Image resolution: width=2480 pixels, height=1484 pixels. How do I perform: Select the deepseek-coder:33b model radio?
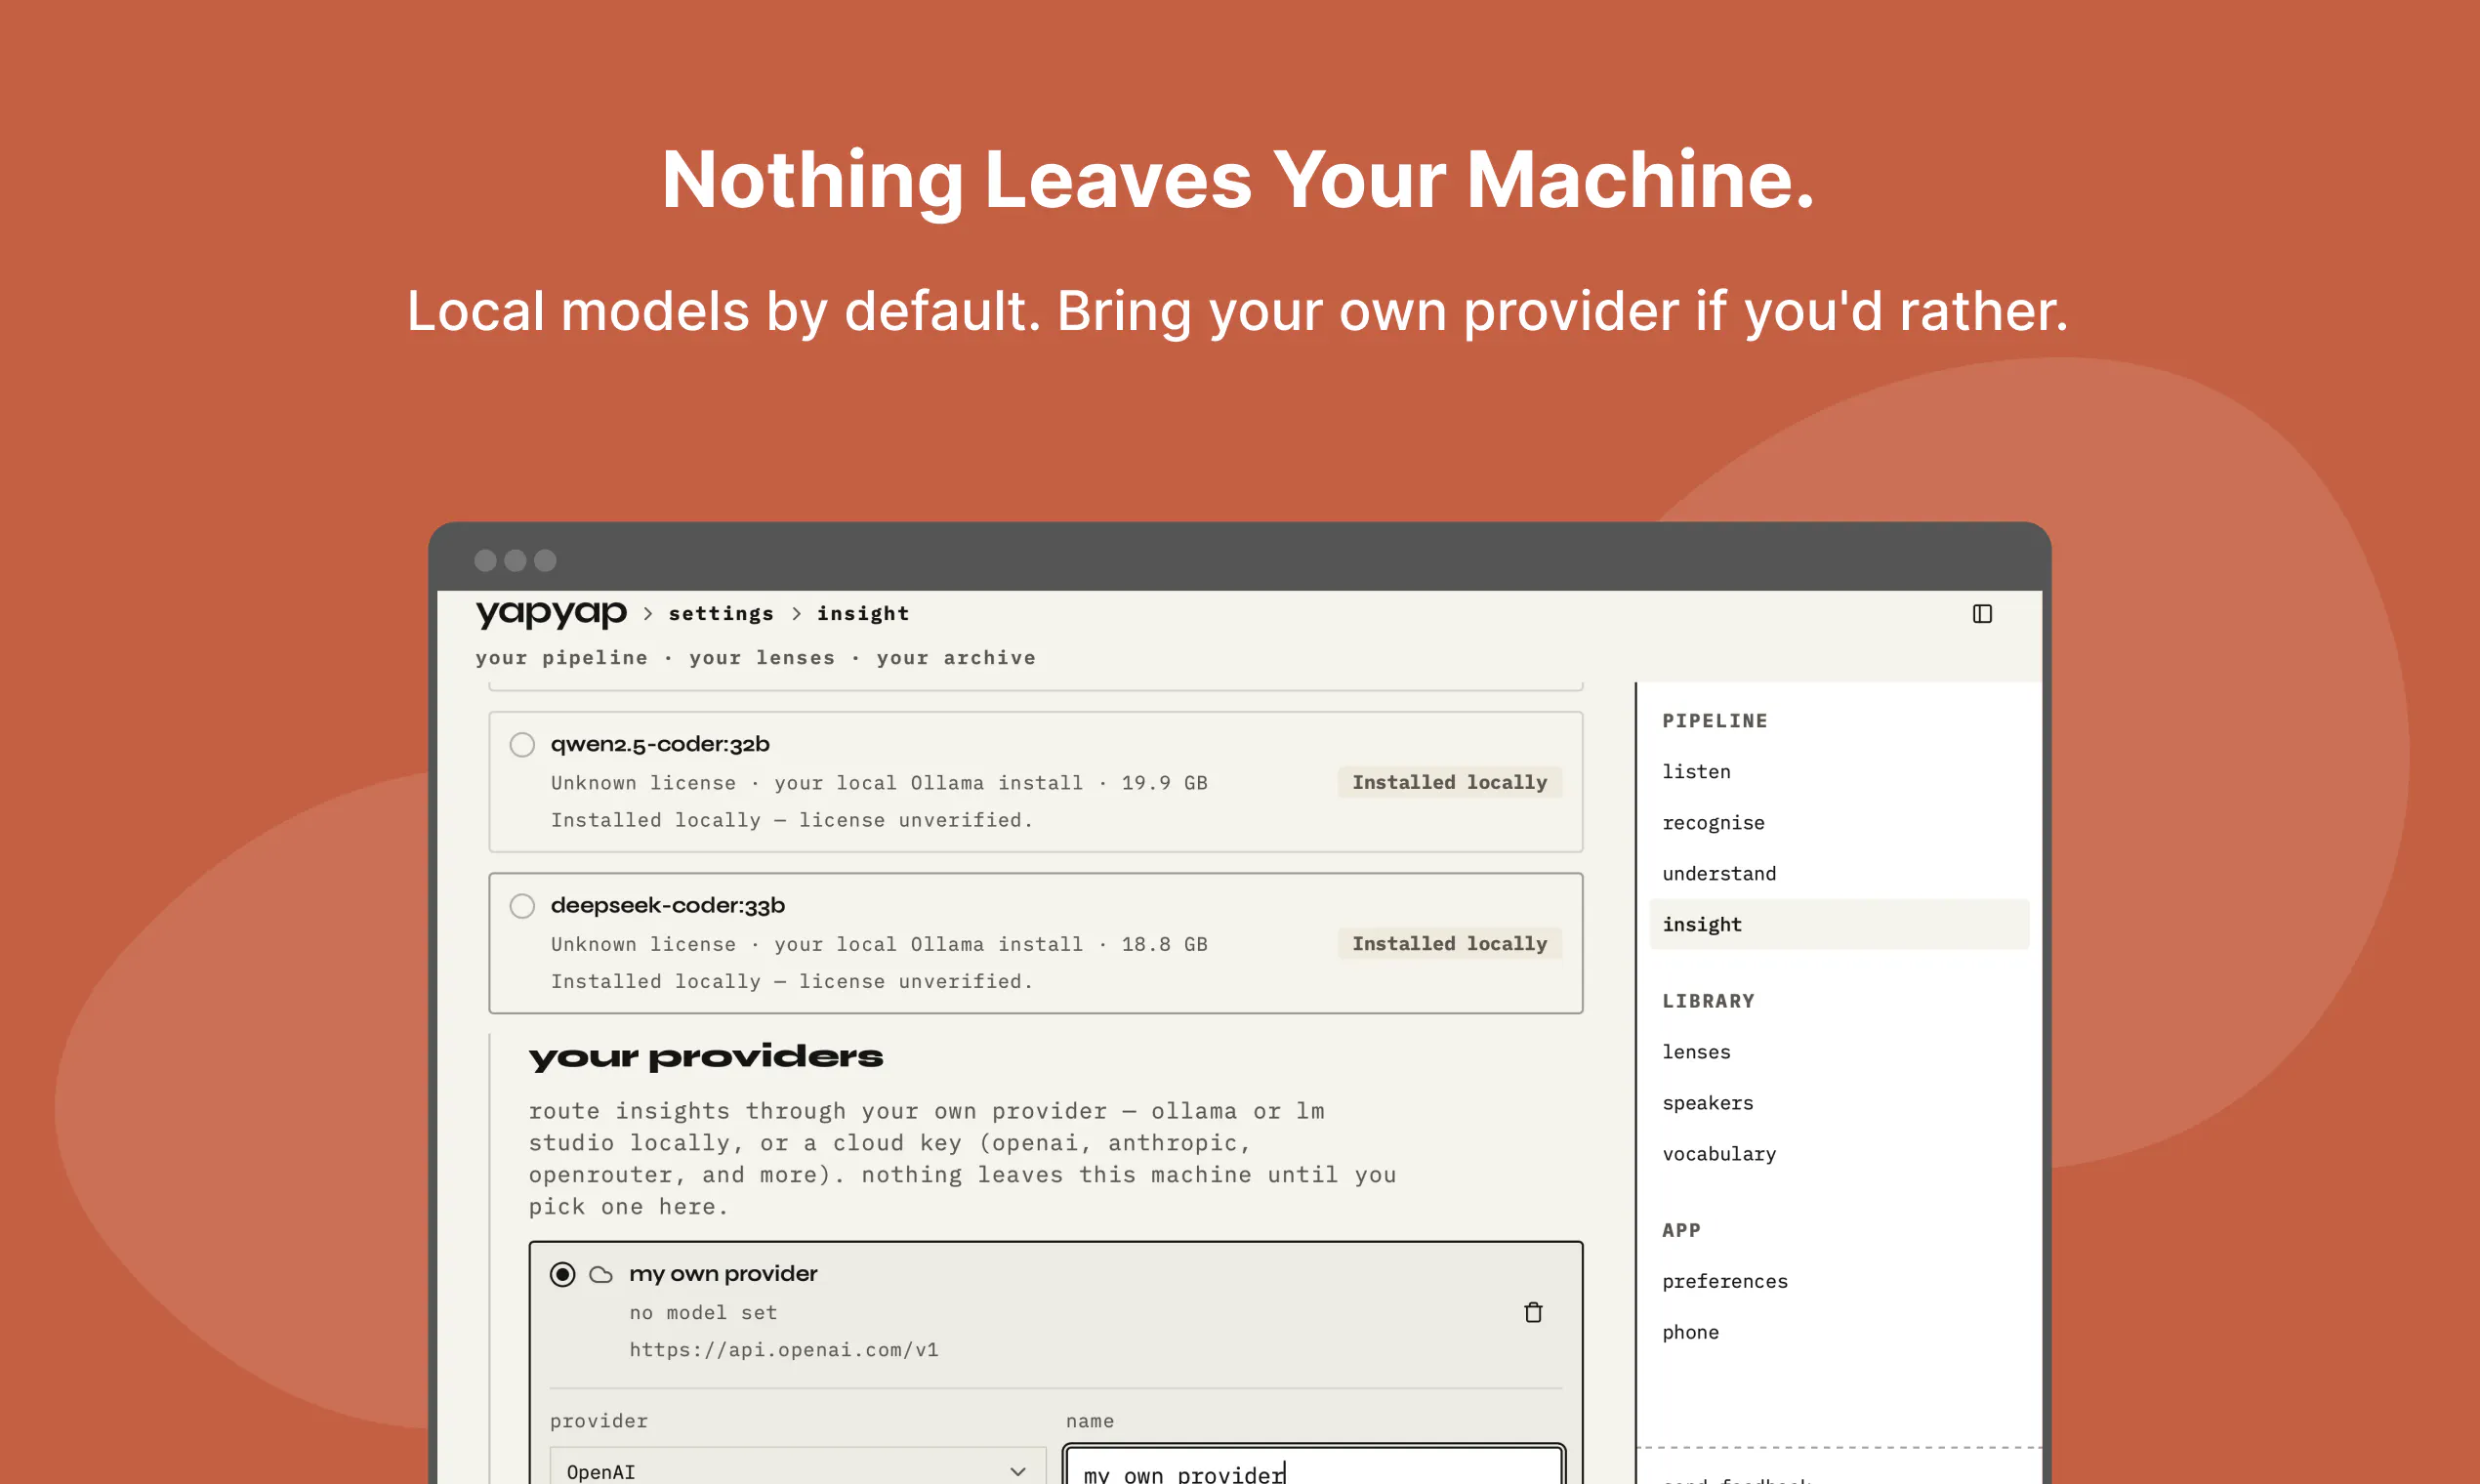pos(522,906)
